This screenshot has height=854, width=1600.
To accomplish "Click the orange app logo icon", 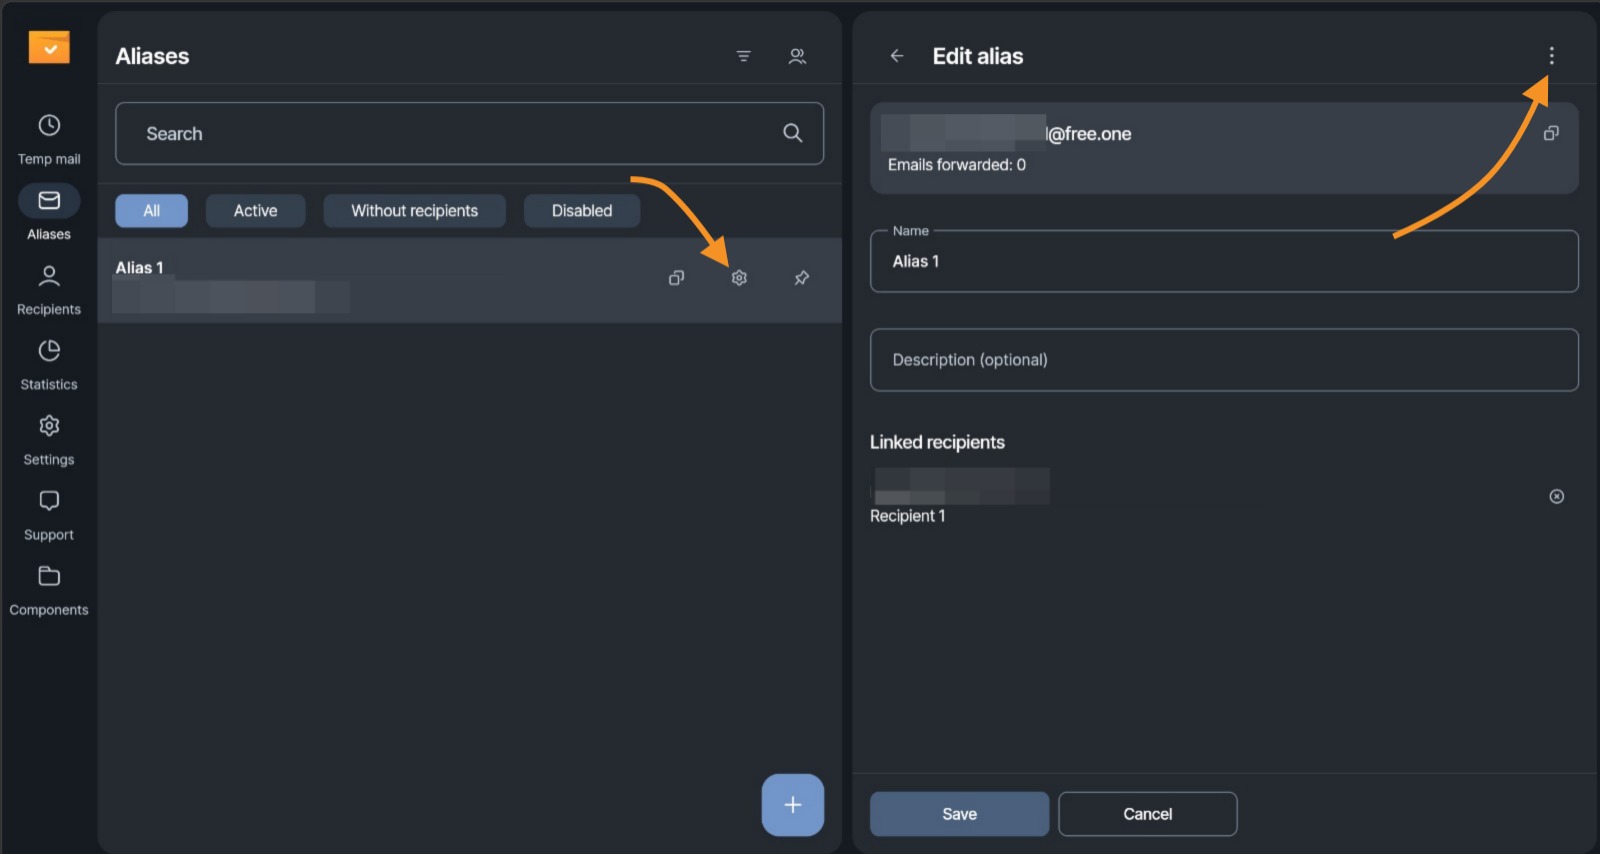I will pos(49,47).
